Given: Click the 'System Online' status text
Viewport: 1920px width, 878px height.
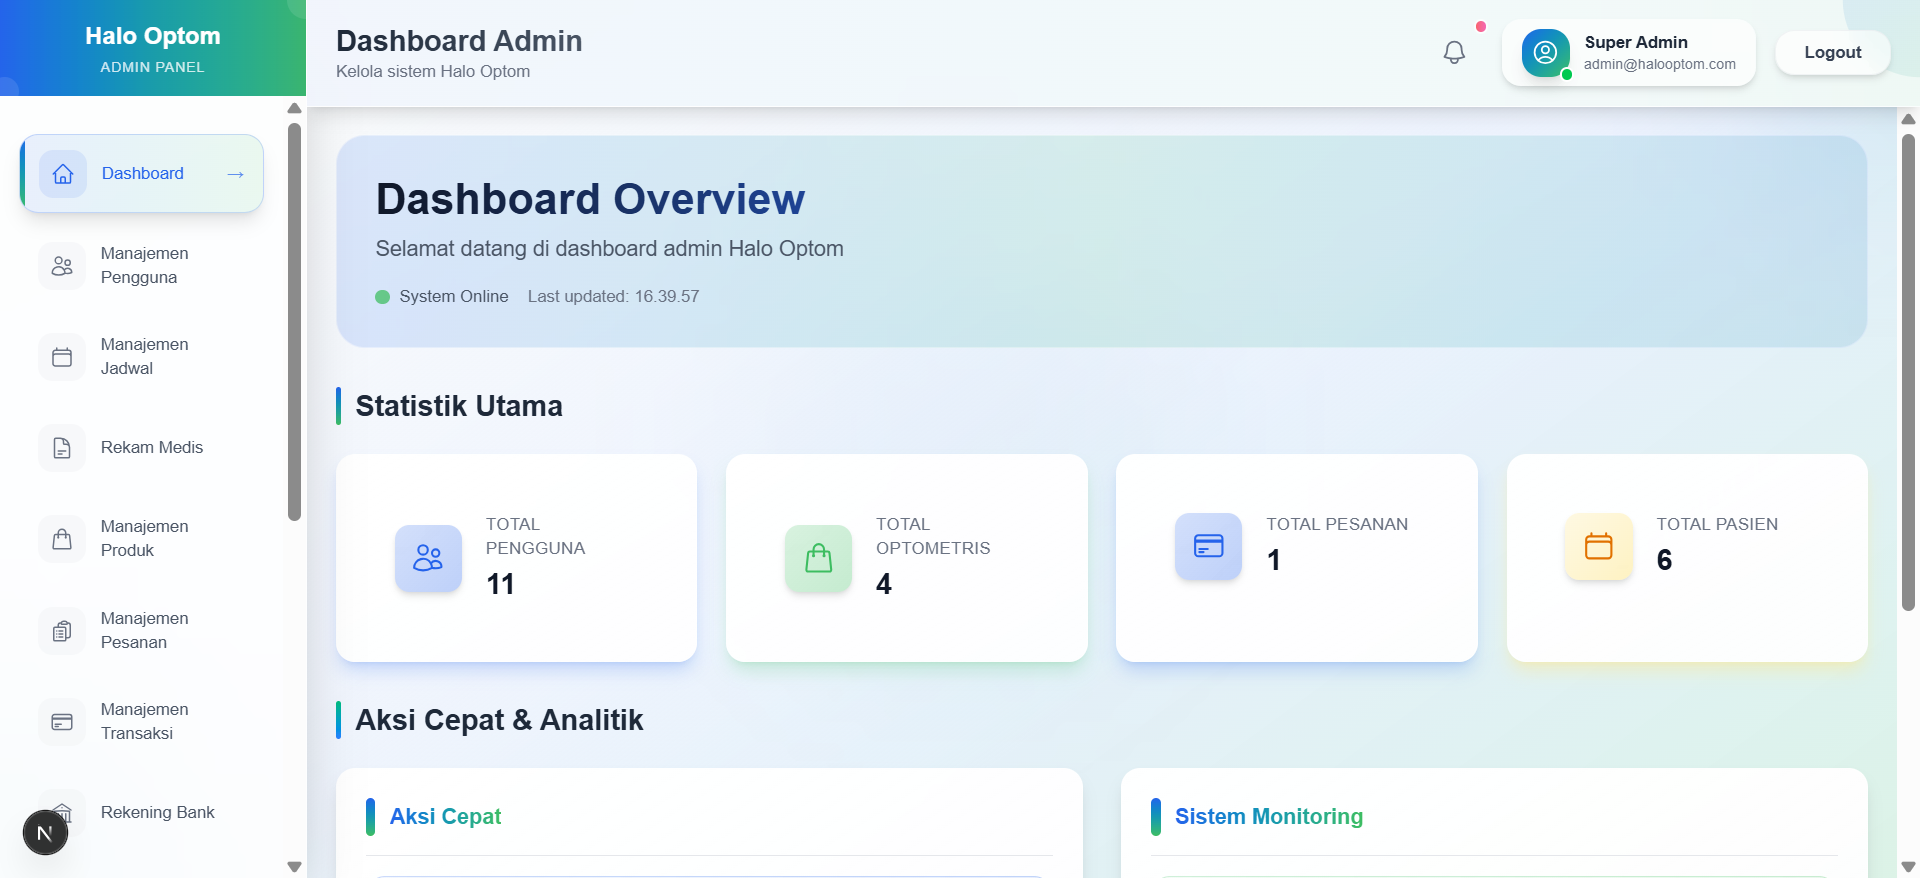Looking at the screenshot, I should coord(454,297).
